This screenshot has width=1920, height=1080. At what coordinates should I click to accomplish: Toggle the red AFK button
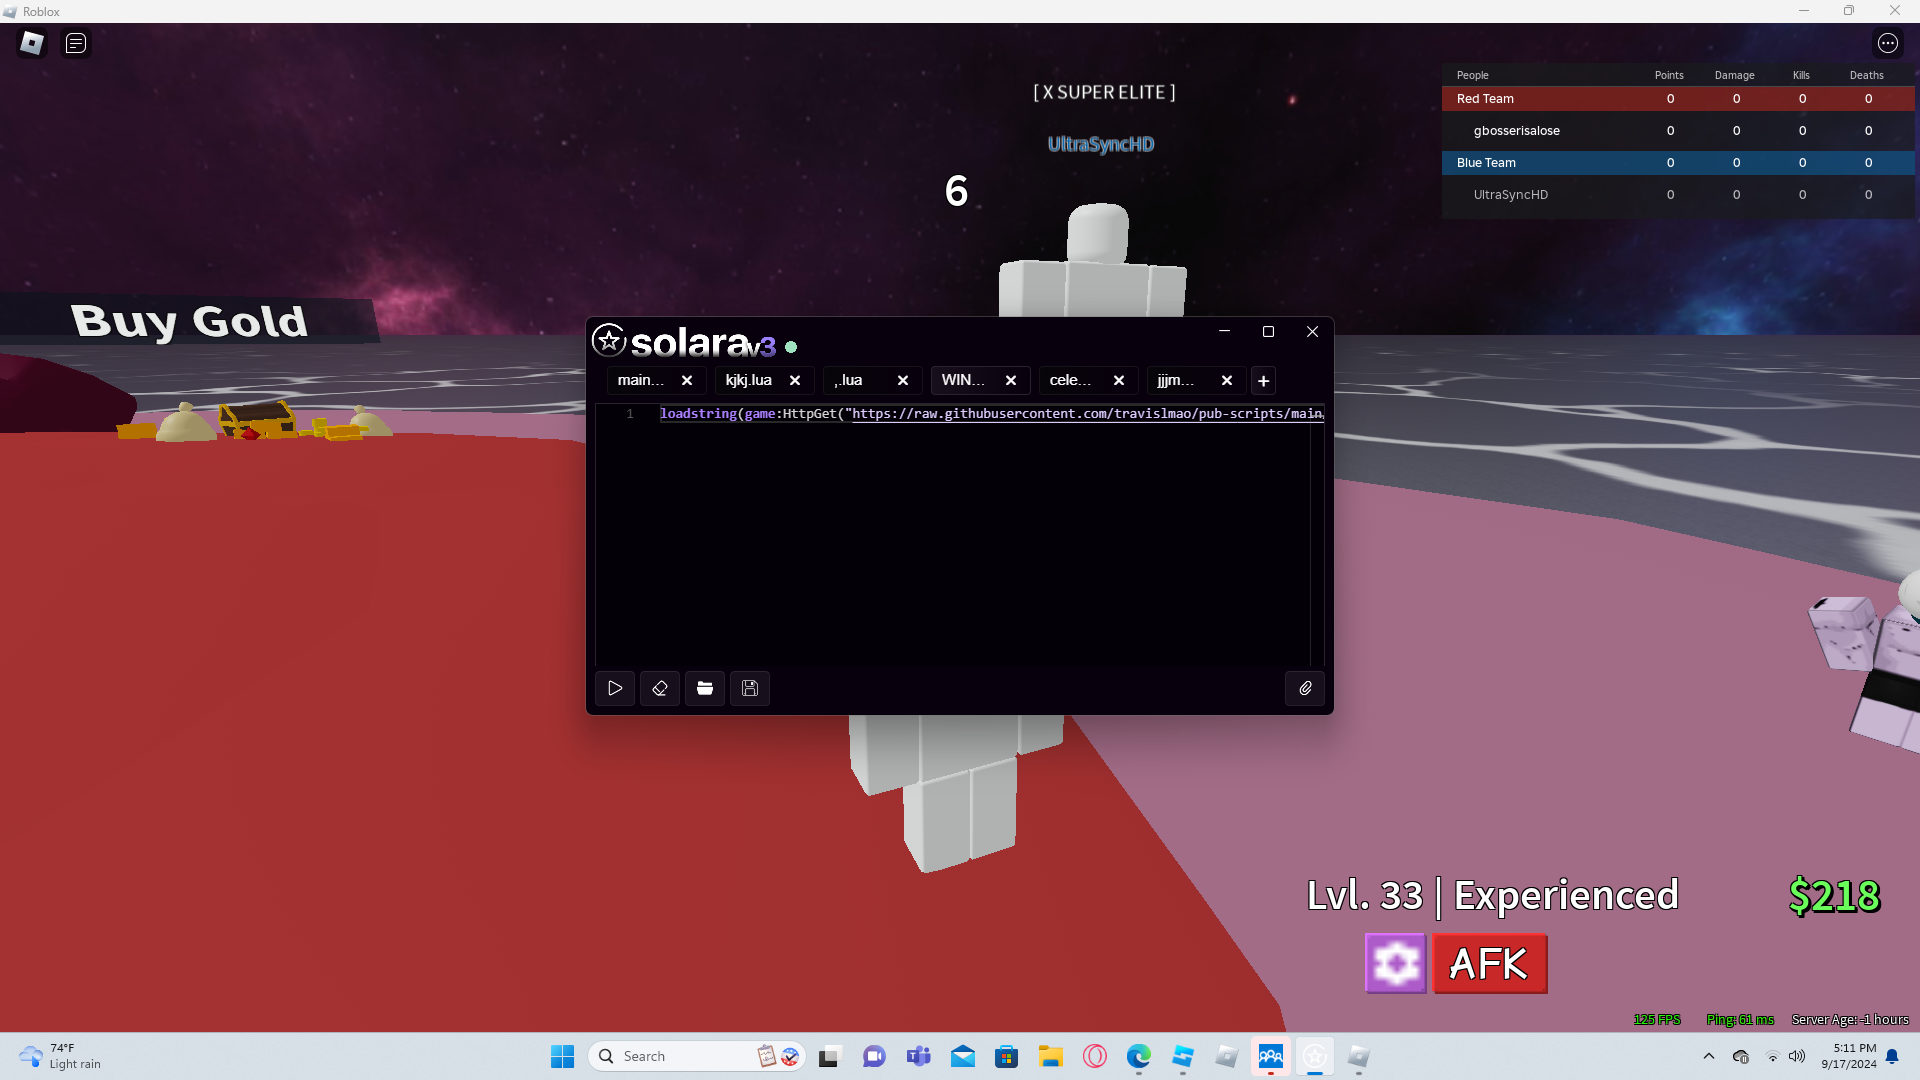1489,964
